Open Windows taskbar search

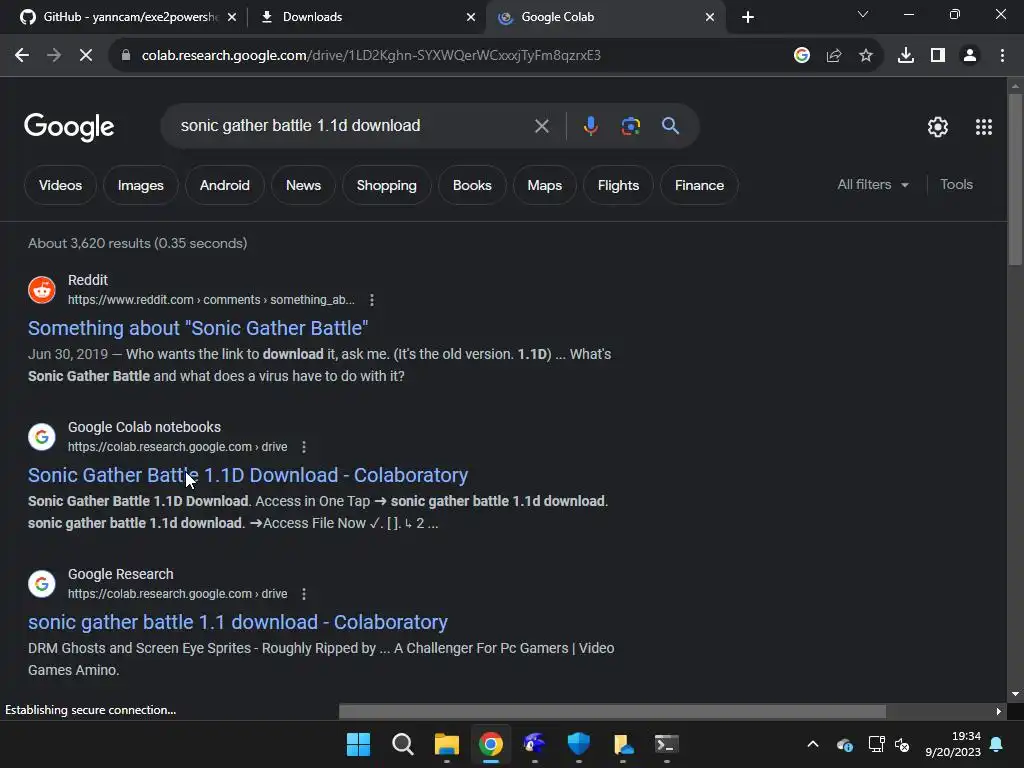(402, 744)
